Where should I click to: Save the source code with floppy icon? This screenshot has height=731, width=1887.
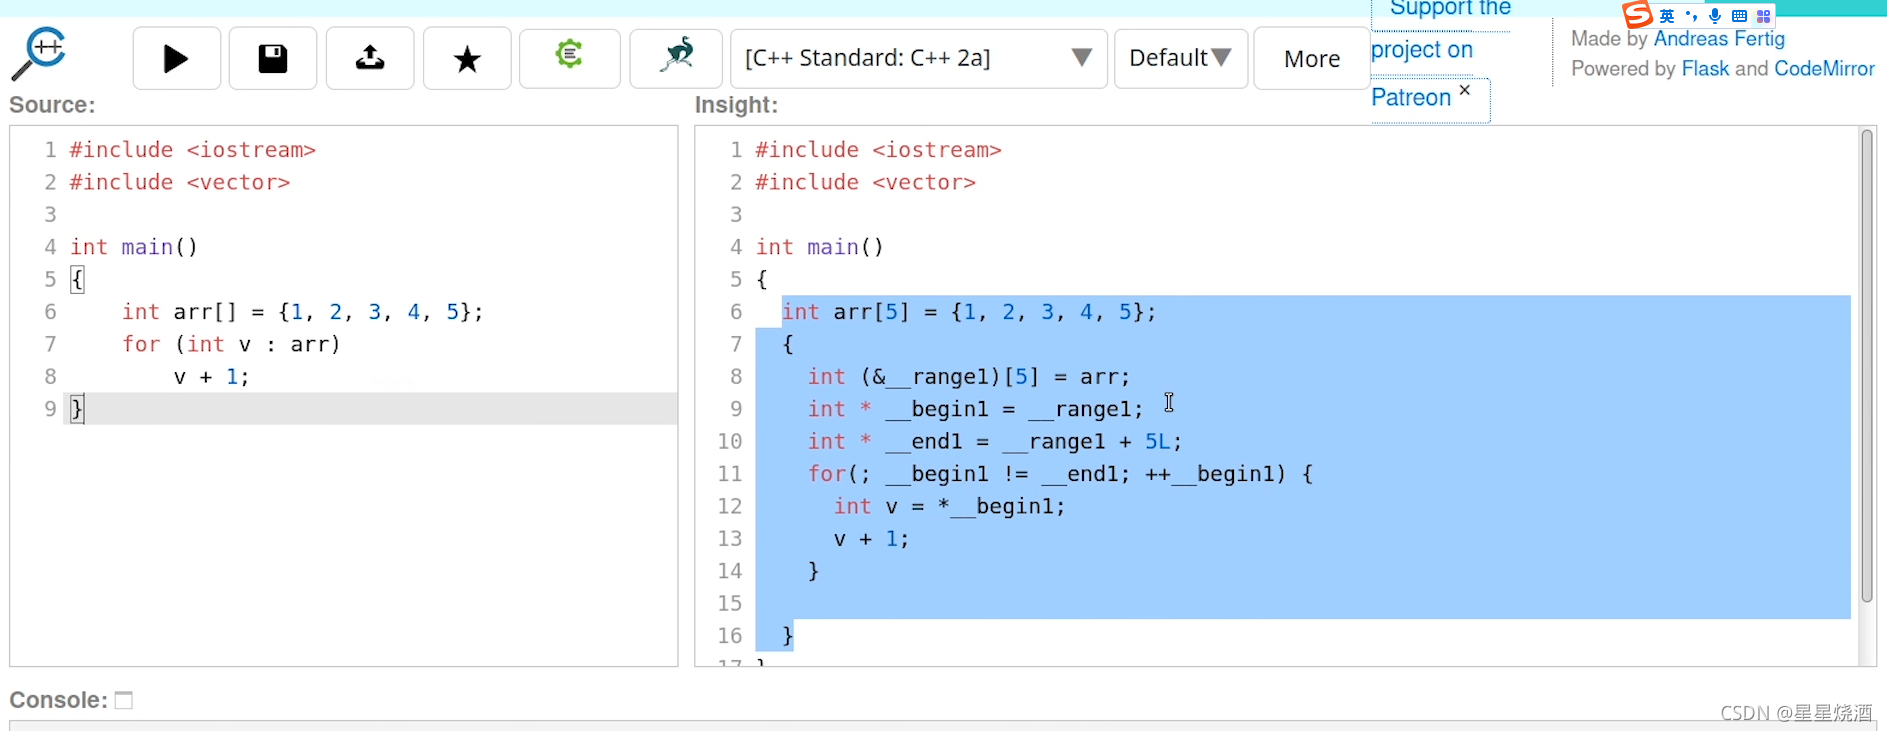(273, 59)
